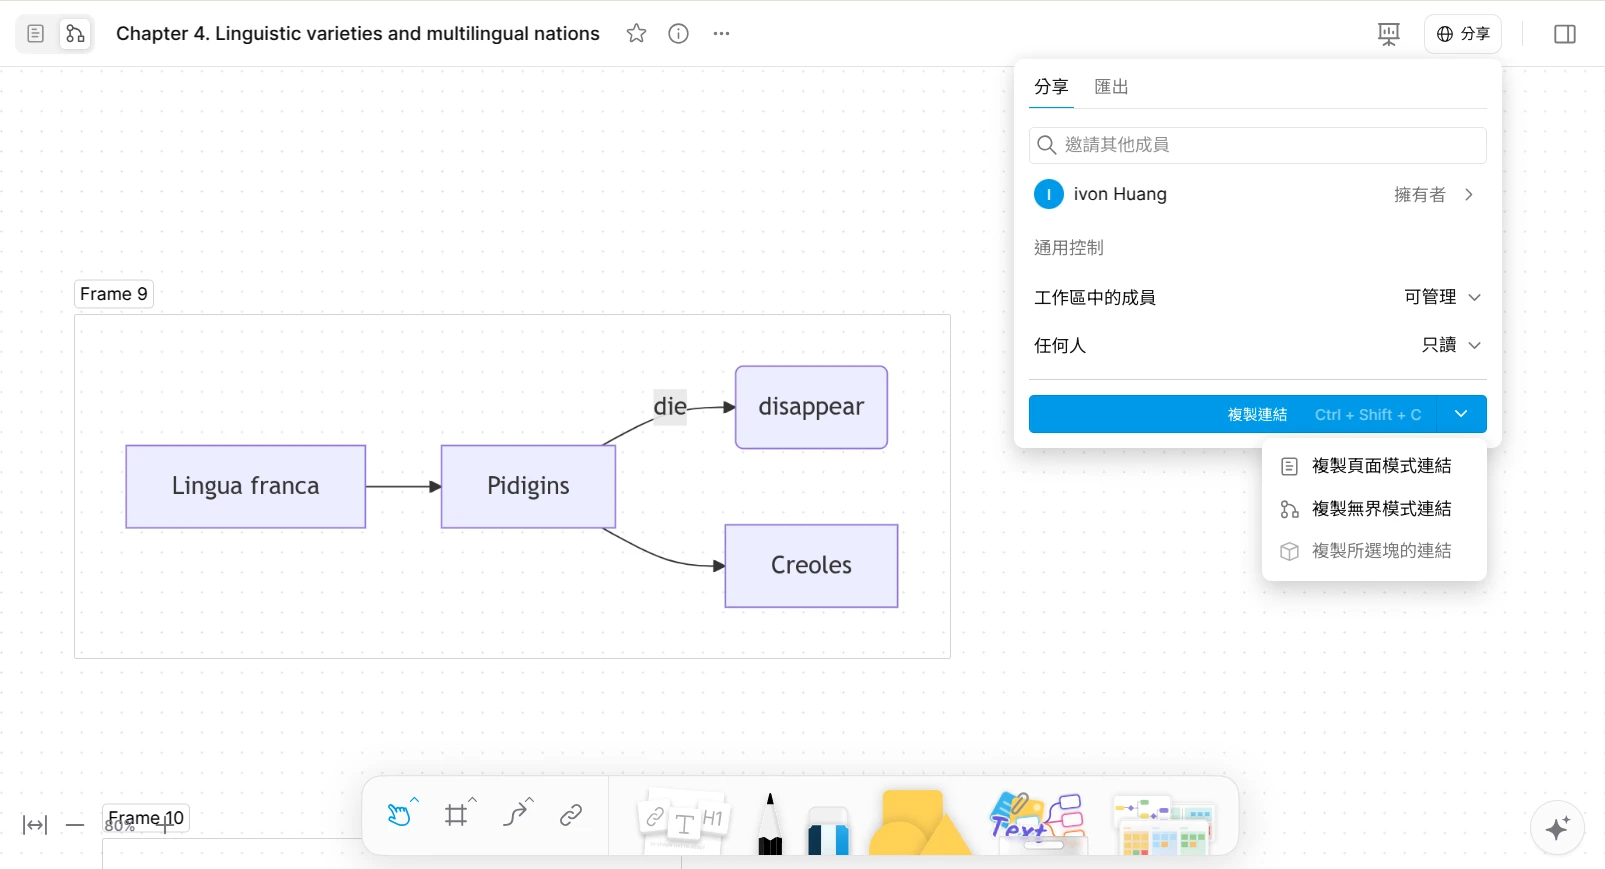Choose 複製頁面模式連結 from the menu

tap(1380, 466)
